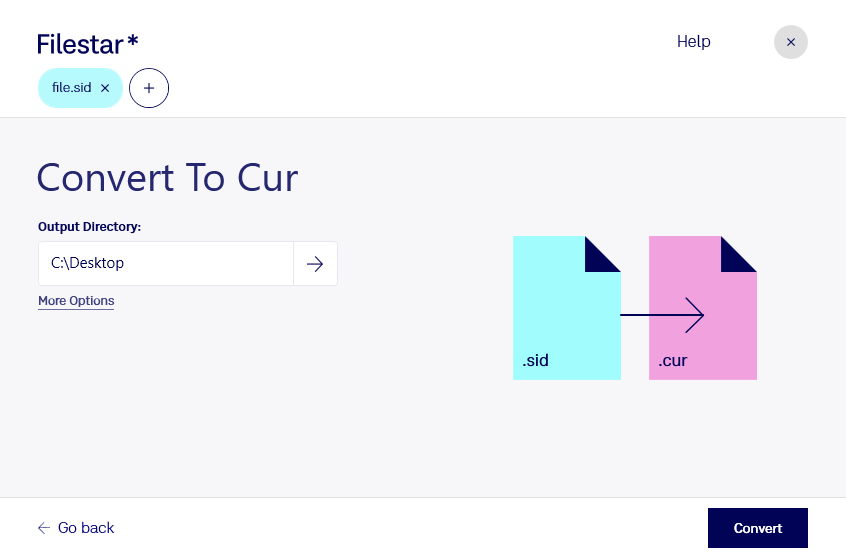This screenshot has width=846, height=558.
Task: Click the left arrow icon beside Go back
Action: pos(44,528)
